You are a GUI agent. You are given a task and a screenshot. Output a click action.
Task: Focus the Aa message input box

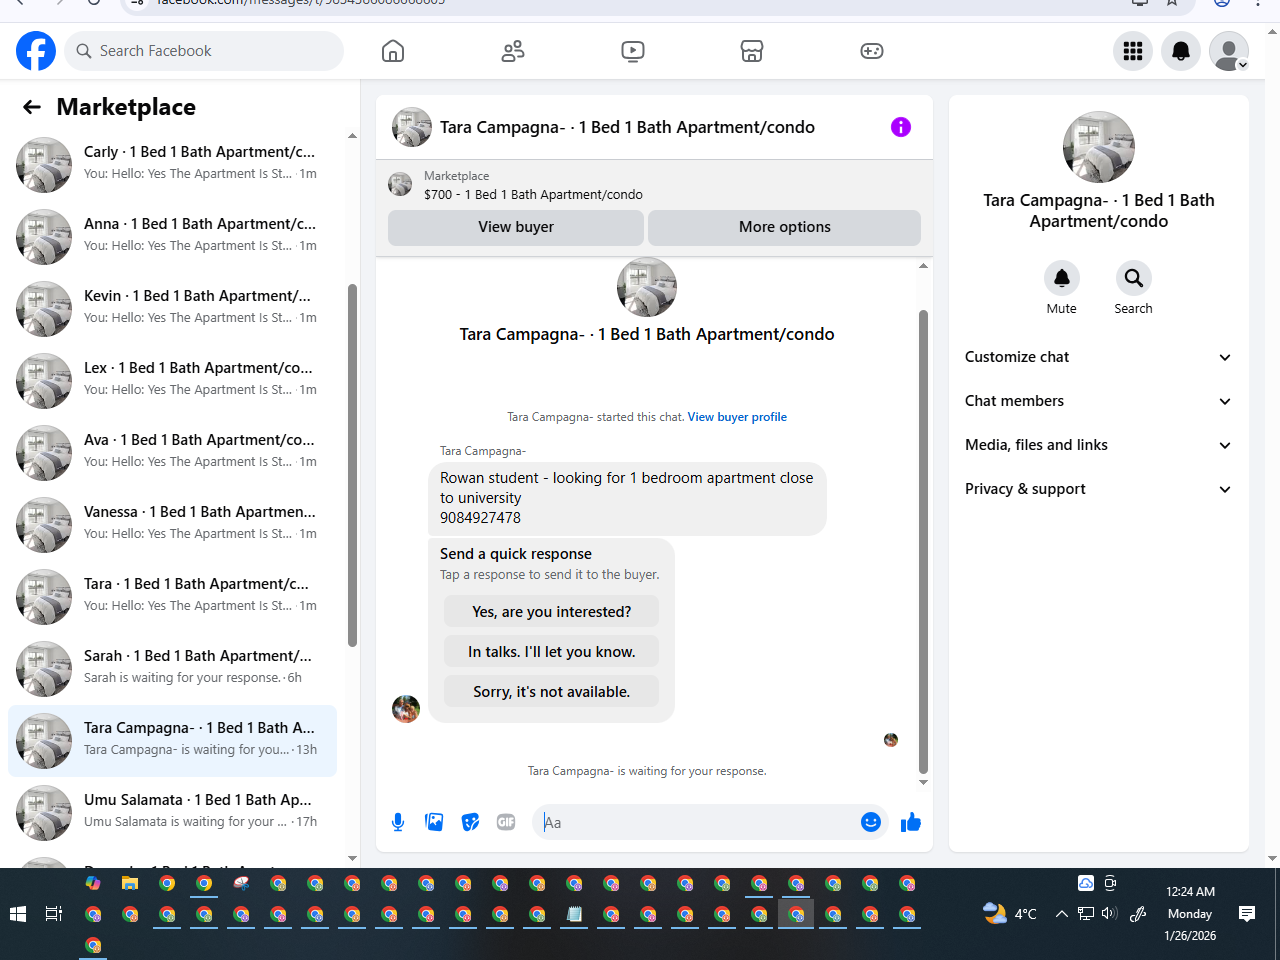pyautogui.click(x=697, y=822)
